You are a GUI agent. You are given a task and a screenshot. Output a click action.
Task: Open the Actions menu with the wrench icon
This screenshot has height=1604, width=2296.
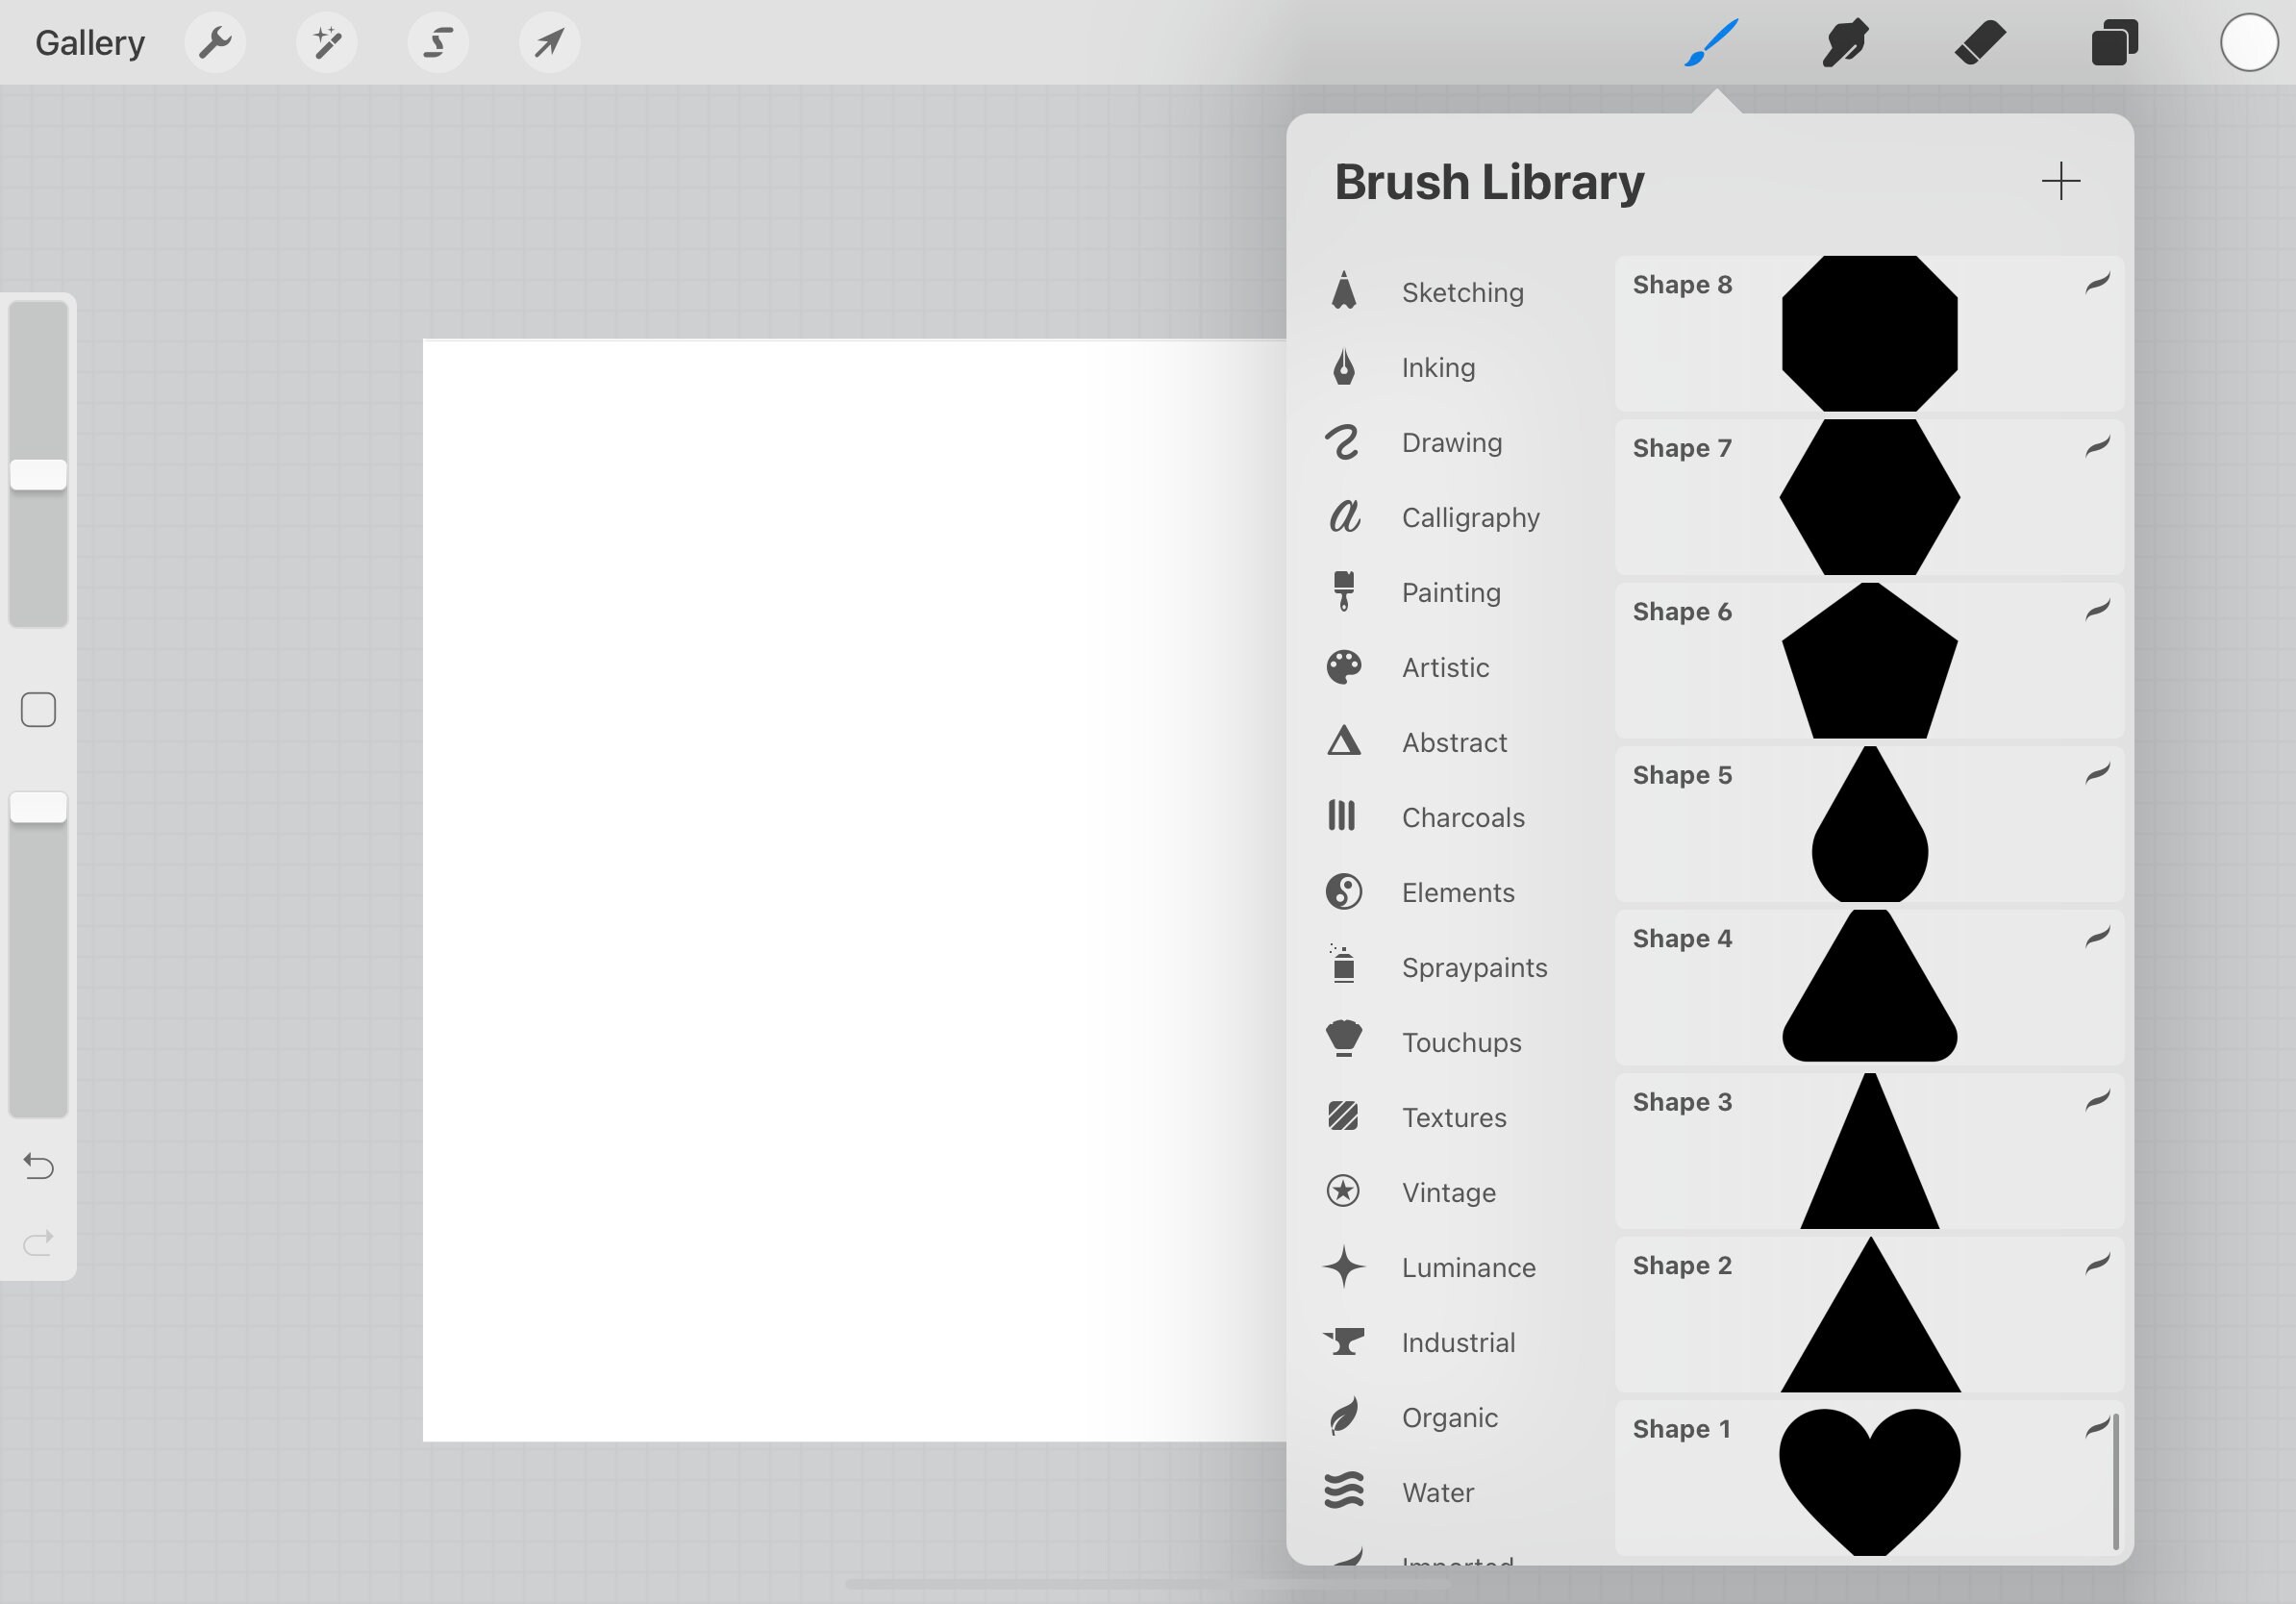pyautogui.click(x=215, y=42)
